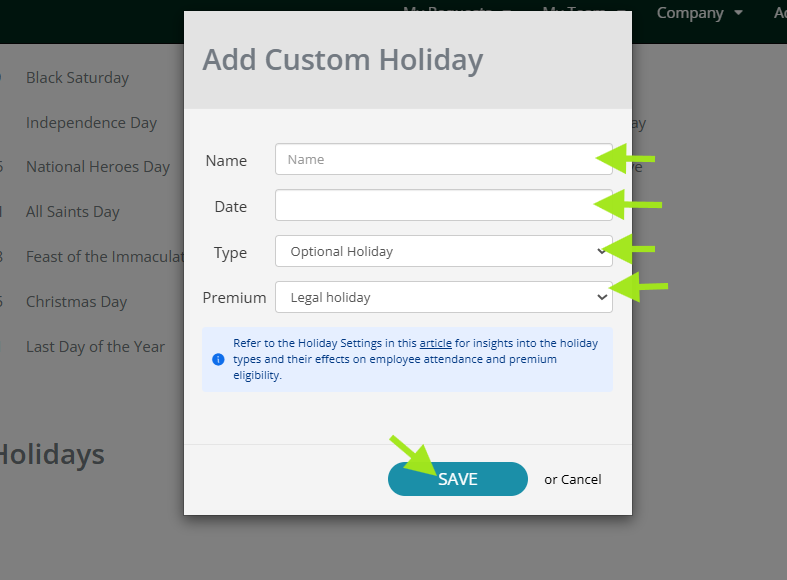This screenshot has width=787, height=580.
Task: Expand the Type dropdown arrow
Action: click(602, 251)
